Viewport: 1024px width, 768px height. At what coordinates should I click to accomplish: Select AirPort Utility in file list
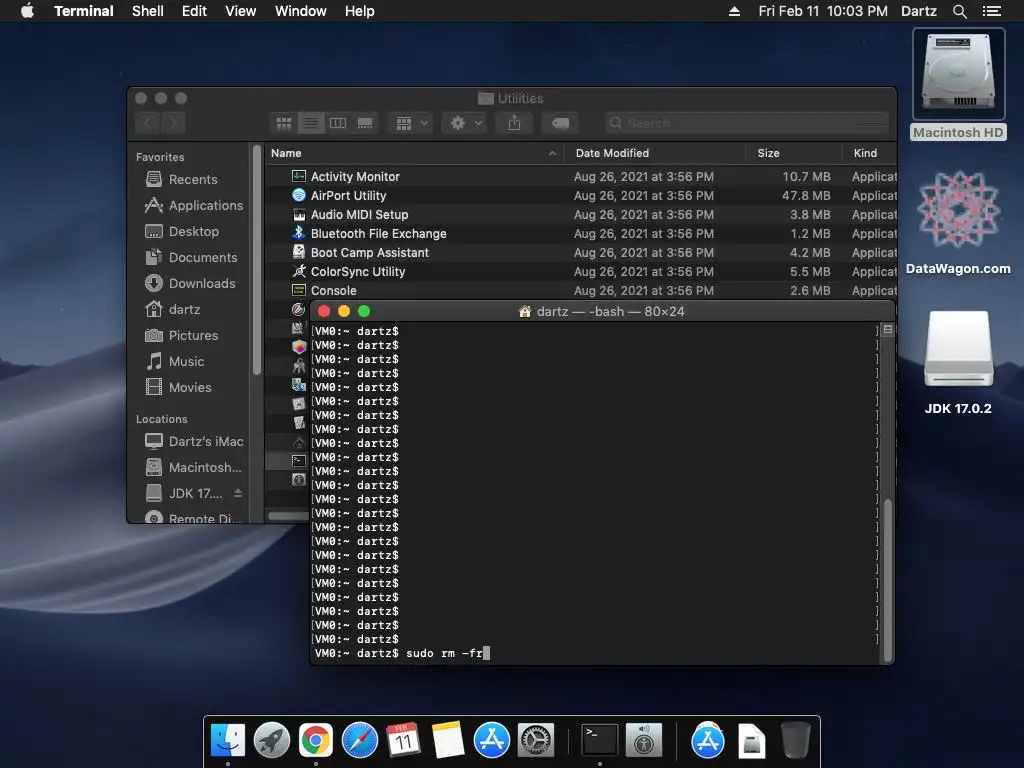click(580, 195)
